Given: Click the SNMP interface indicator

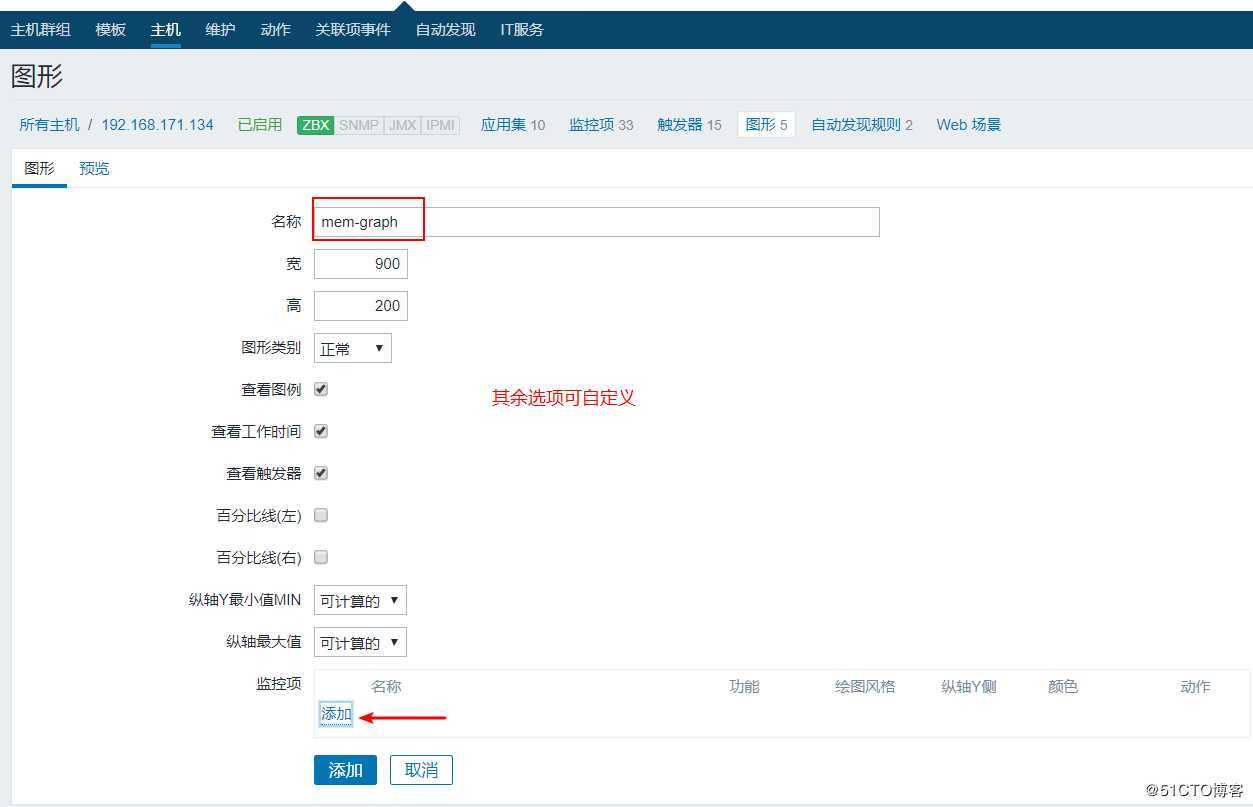Looking at the screenshot, I should point(358,125).
